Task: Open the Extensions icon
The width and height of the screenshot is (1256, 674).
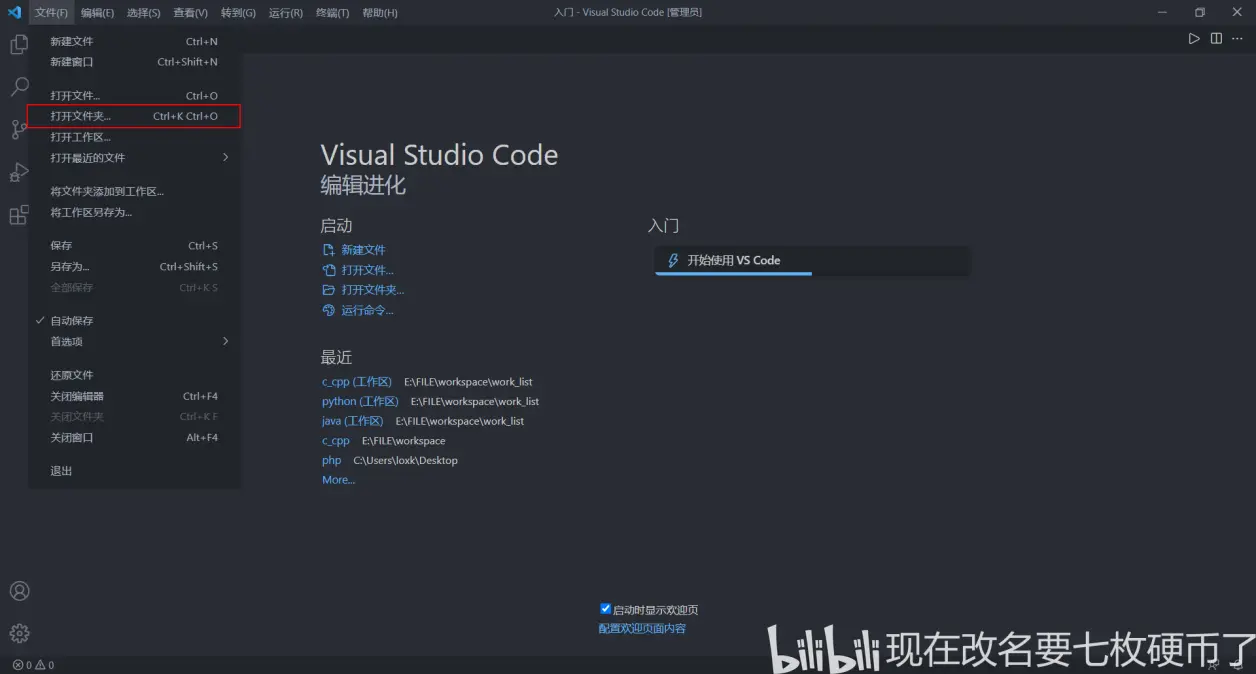Action: click(x=19, y=214)
